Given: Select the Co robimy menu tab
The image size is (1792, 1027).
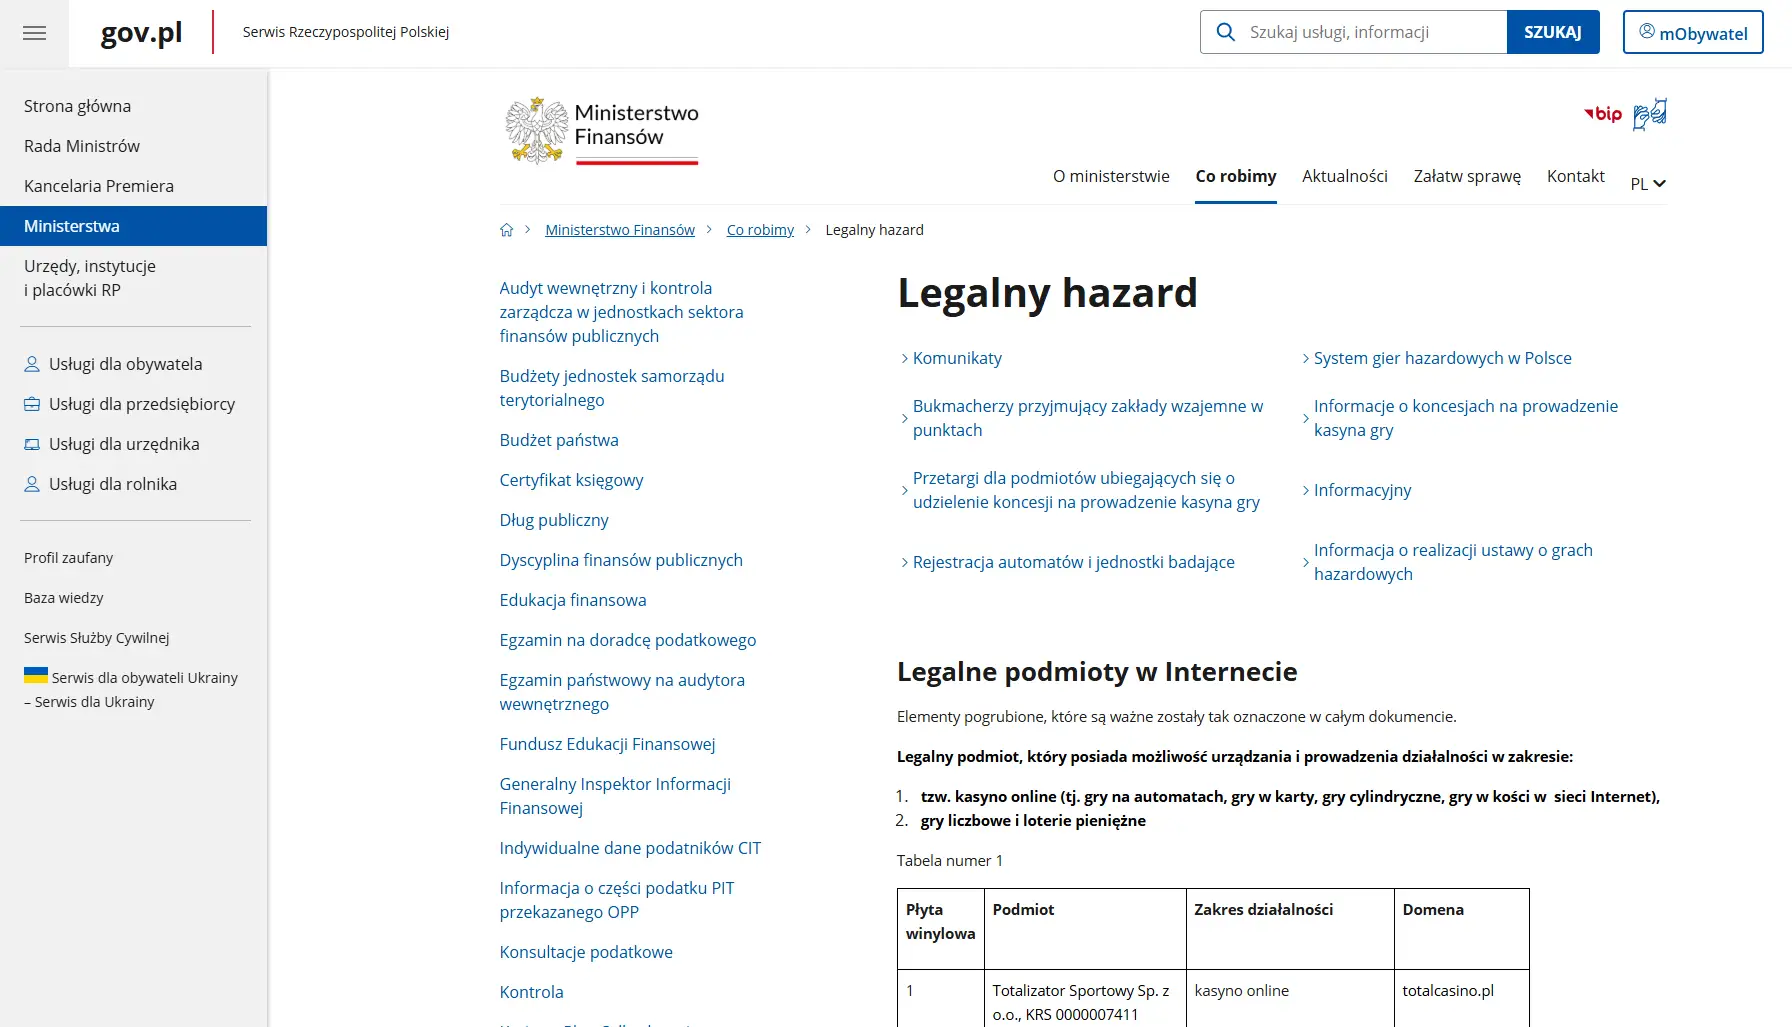Looking at the screenshot, I should 1236,176.
